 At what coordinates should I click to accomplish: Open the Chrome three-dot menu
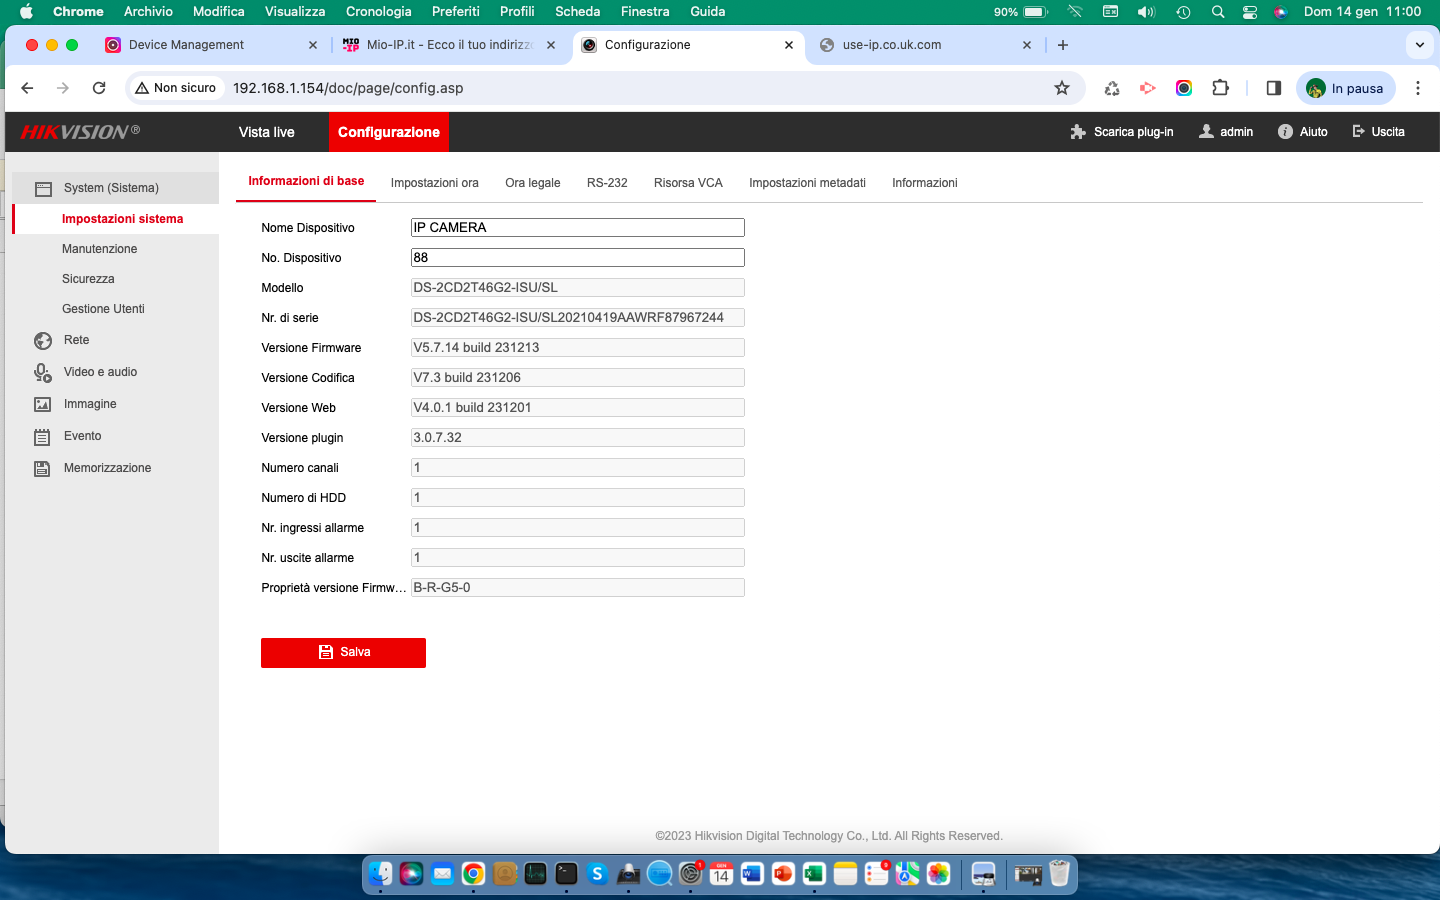pos(1417,88)
